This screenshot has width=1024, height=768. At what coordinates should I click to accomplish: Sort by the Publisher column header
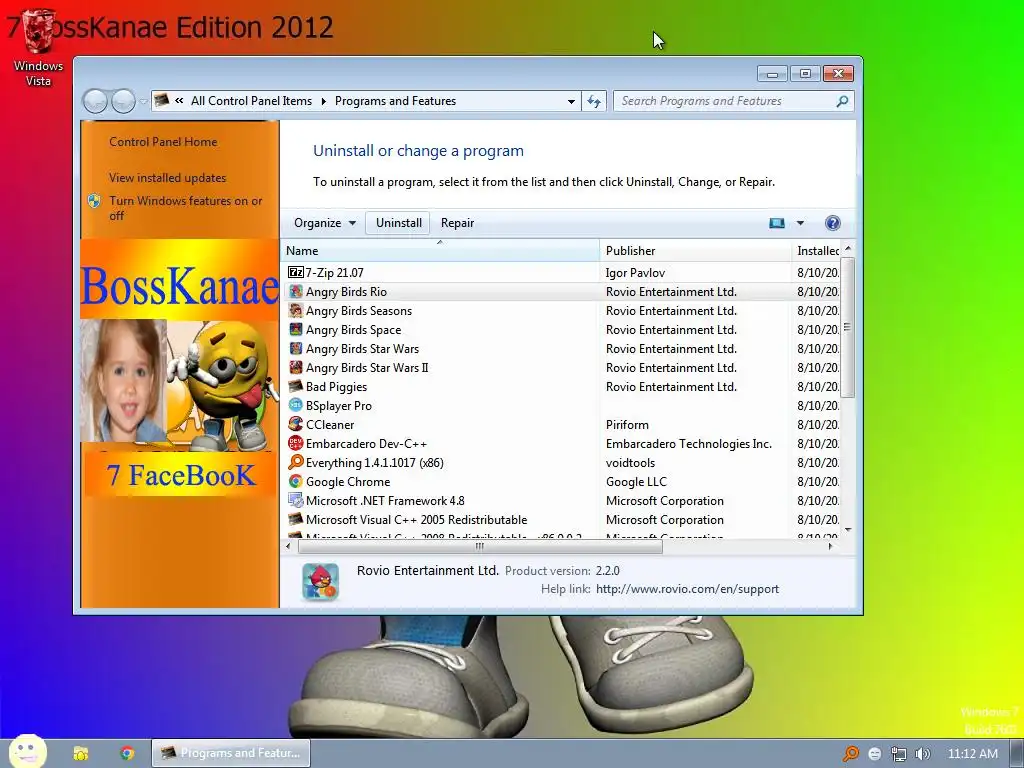pos(695,251)
